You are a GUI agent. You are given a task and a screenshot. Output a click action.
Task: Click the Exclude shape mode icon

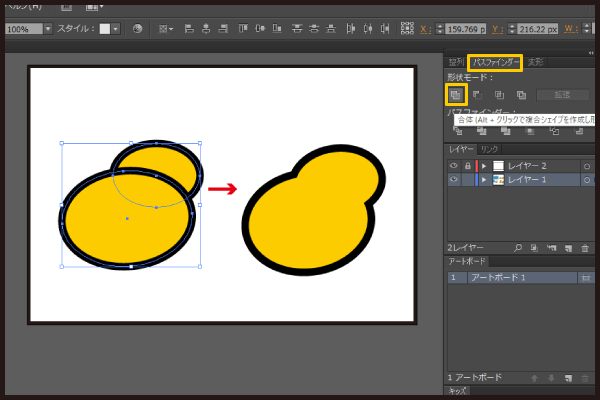tap(520, 94)
